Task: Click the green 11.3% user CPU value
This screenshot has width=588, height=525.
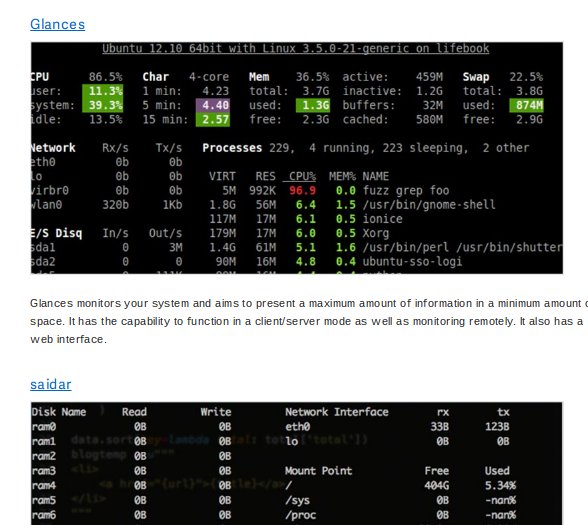Action: 103,91
